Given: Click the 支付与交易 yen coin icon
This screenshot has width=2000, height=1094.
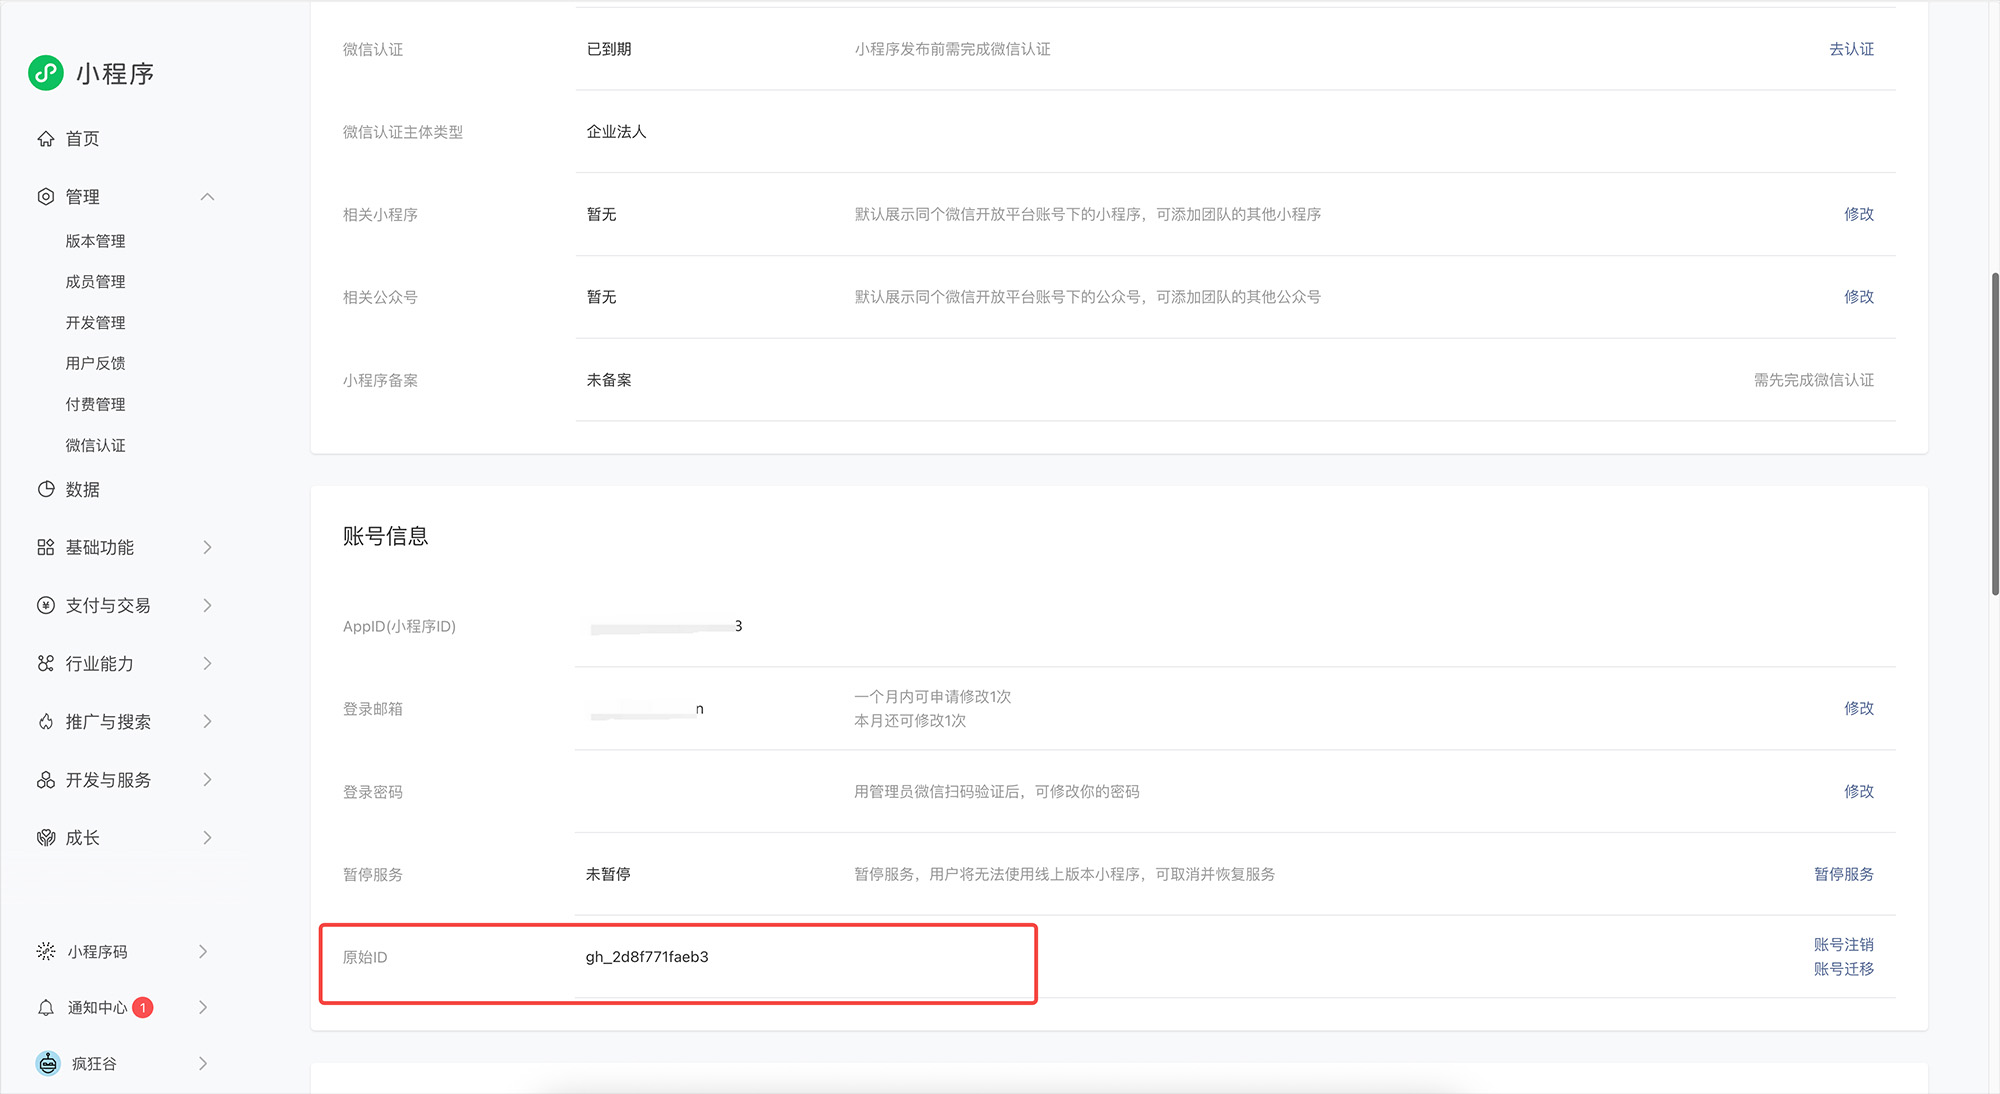Looking at the screenshot, I should [46, 605].
